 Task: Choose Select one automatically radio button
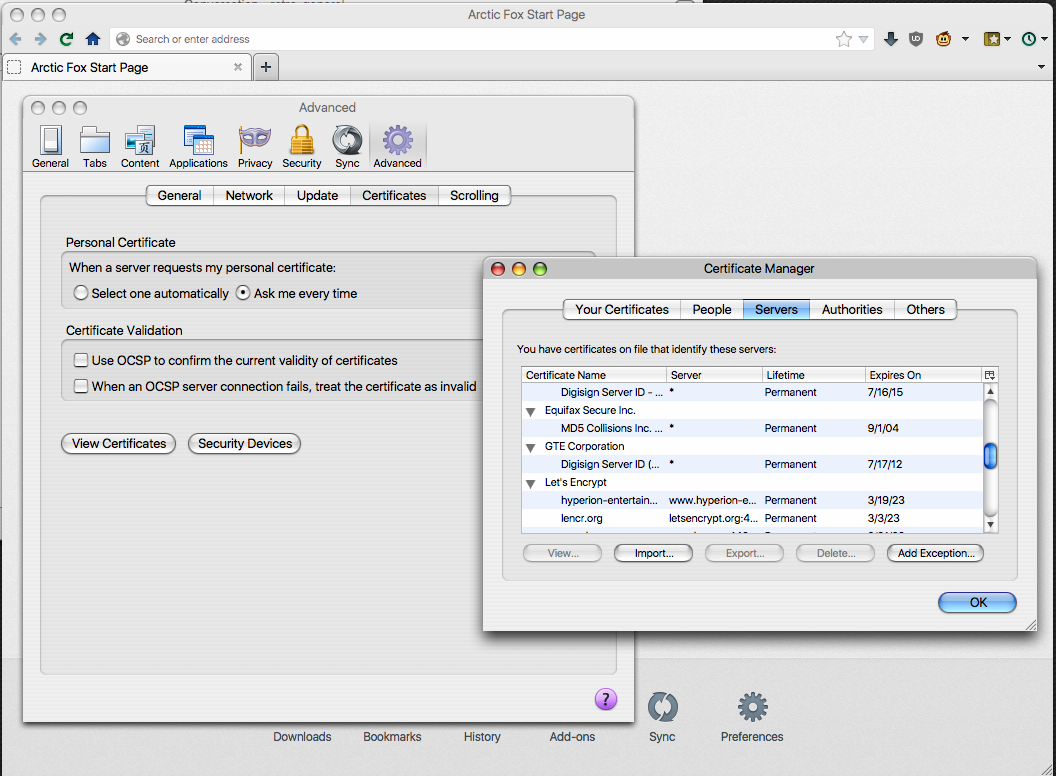point(81,293)
